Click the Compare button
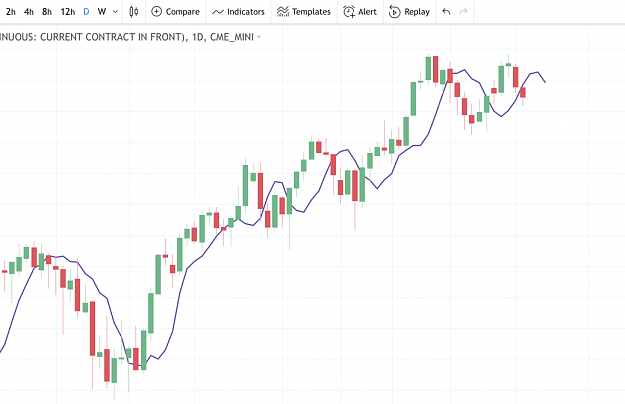 pyautogui.click(x=175, y=12)
